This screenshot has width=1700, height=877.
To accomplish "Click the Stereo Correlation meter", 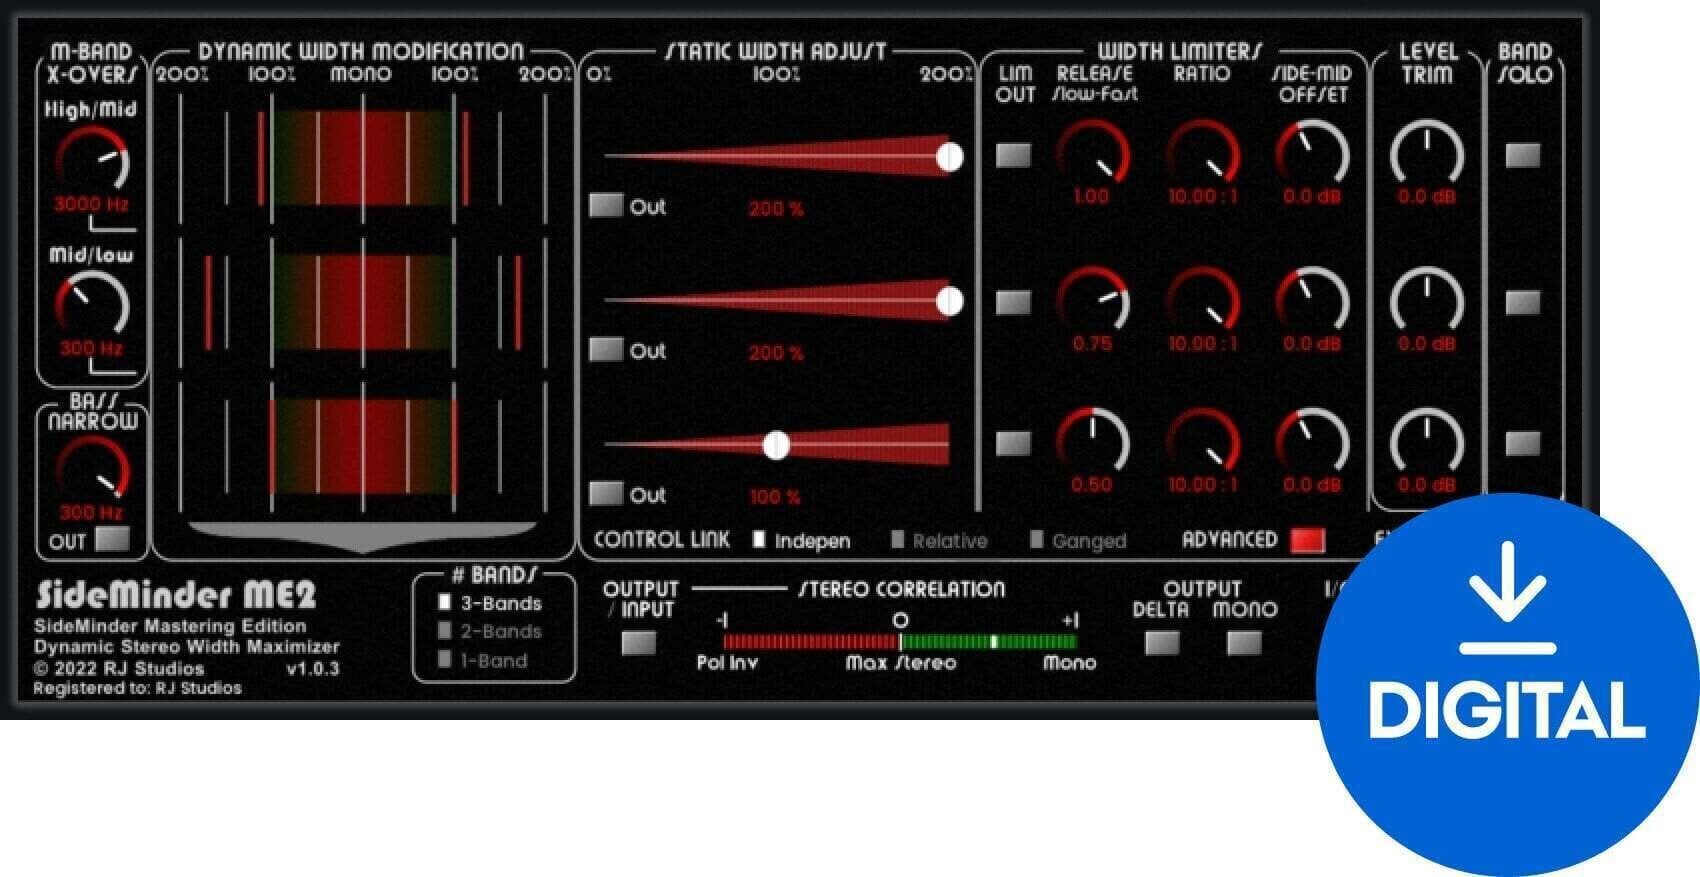I will 900,641.
